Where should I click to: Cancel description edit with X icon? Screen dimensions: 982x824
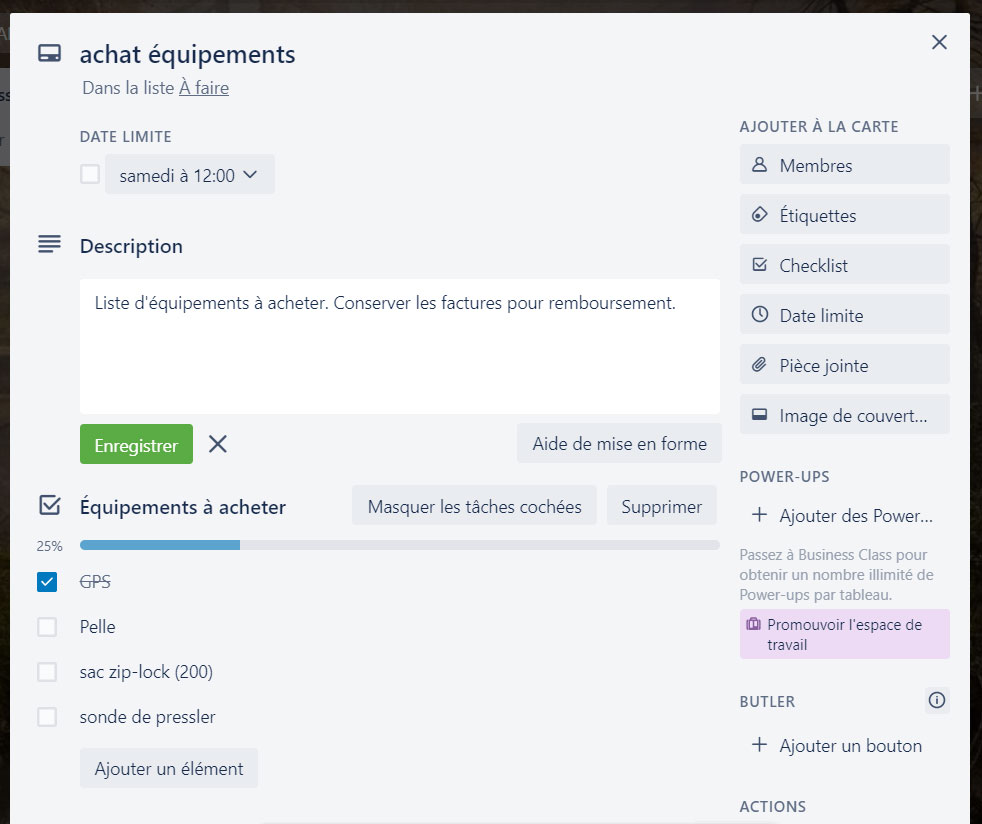pos(218,445)
